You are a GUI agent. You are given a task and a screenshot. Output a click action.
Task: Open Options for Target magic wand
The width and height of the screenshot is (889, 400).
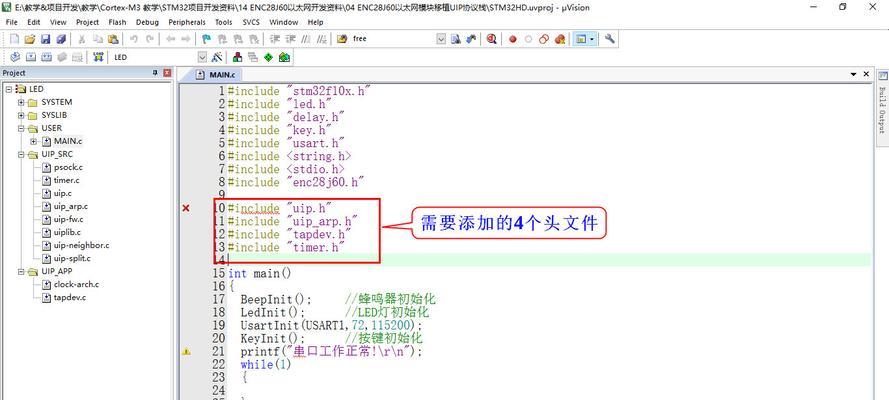tap(217, 57)
